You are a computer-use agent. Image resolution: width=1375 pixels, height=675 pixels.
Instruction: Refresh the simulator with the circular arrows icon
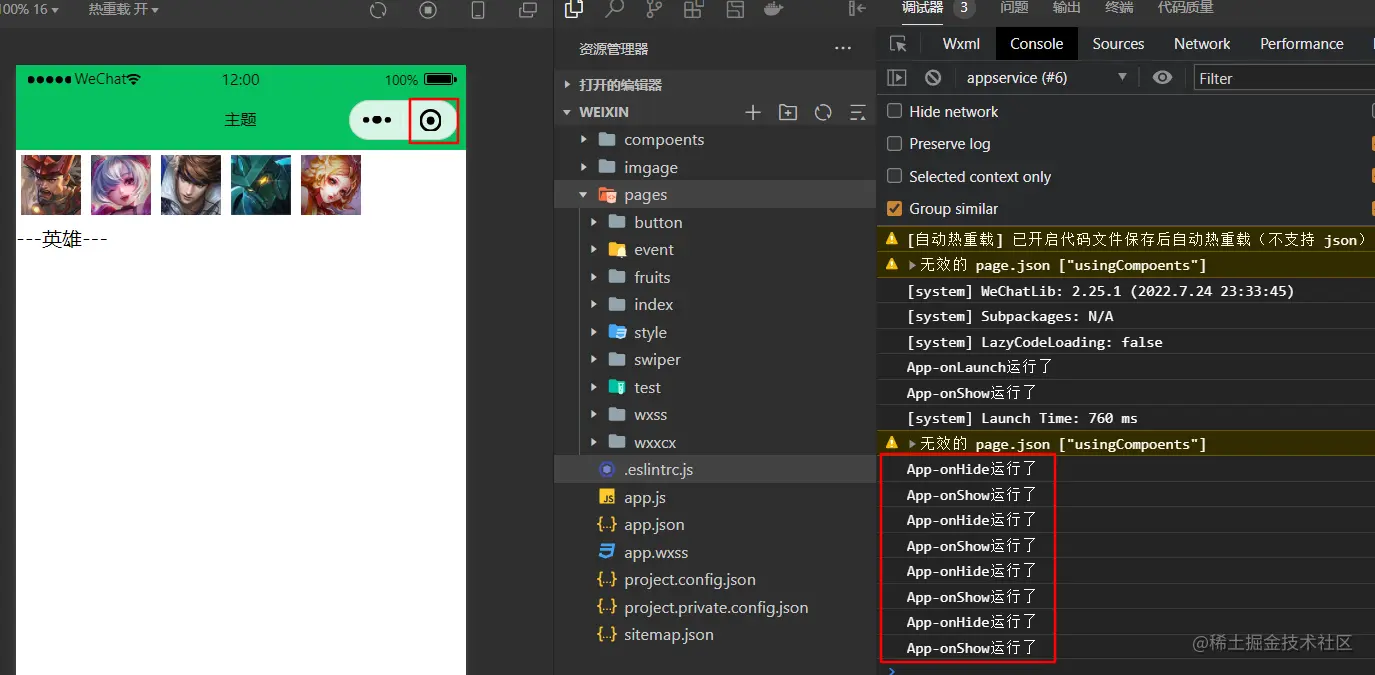[378, 10]
